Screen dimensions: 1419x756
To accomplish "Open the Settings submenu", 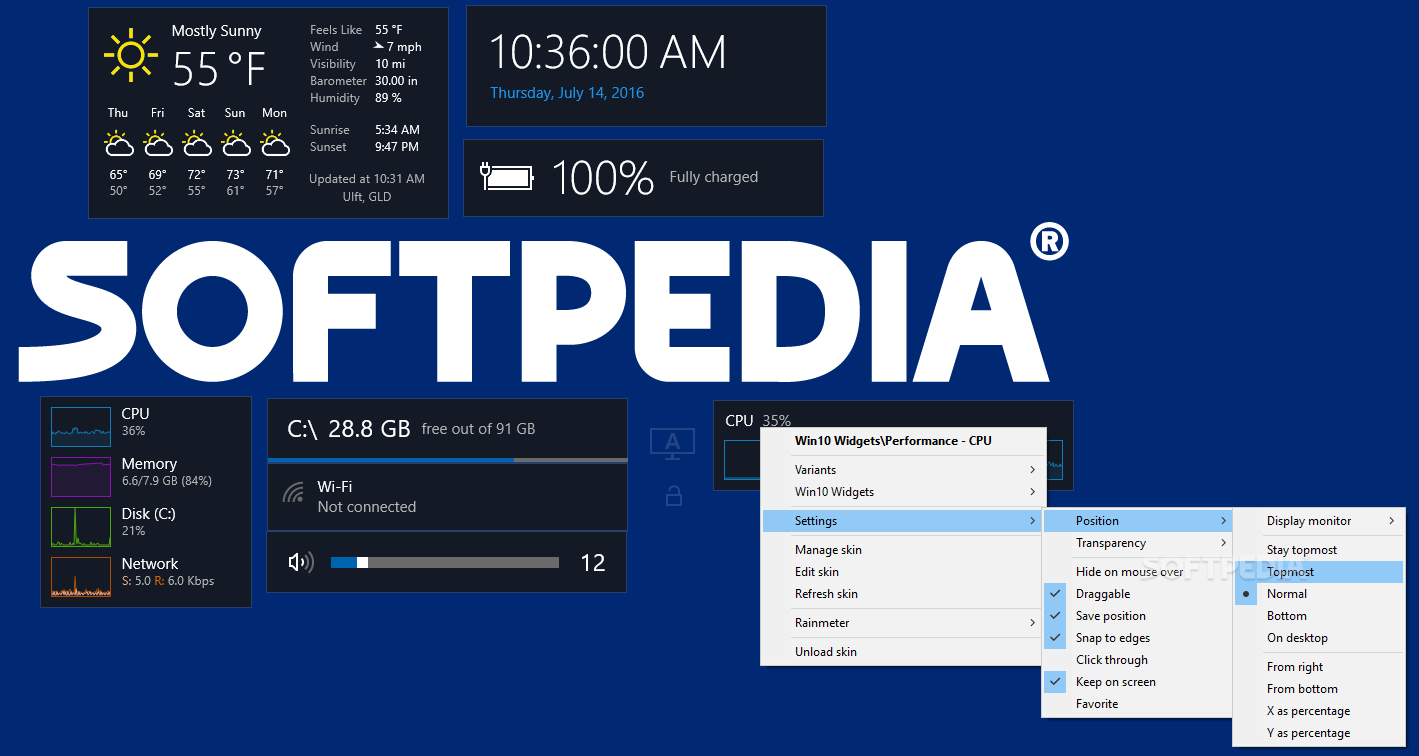I will coord(904,521).
